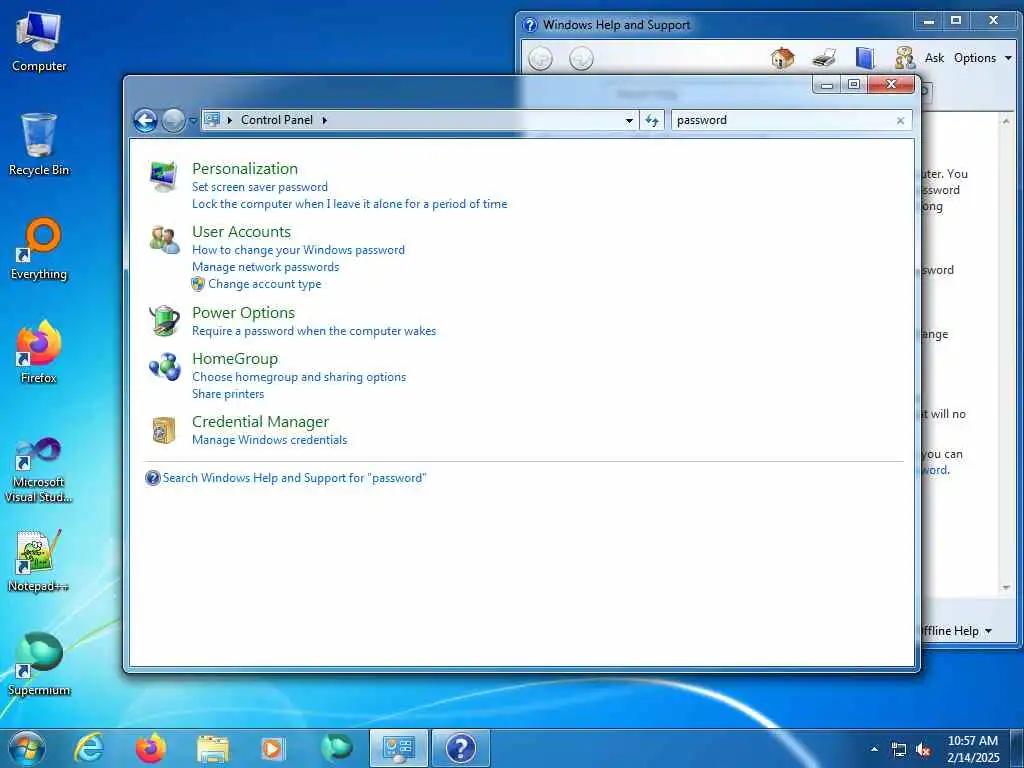Click the address bar refresh icon
This screenshot has height=768, width=1024.
pos(651,120)
